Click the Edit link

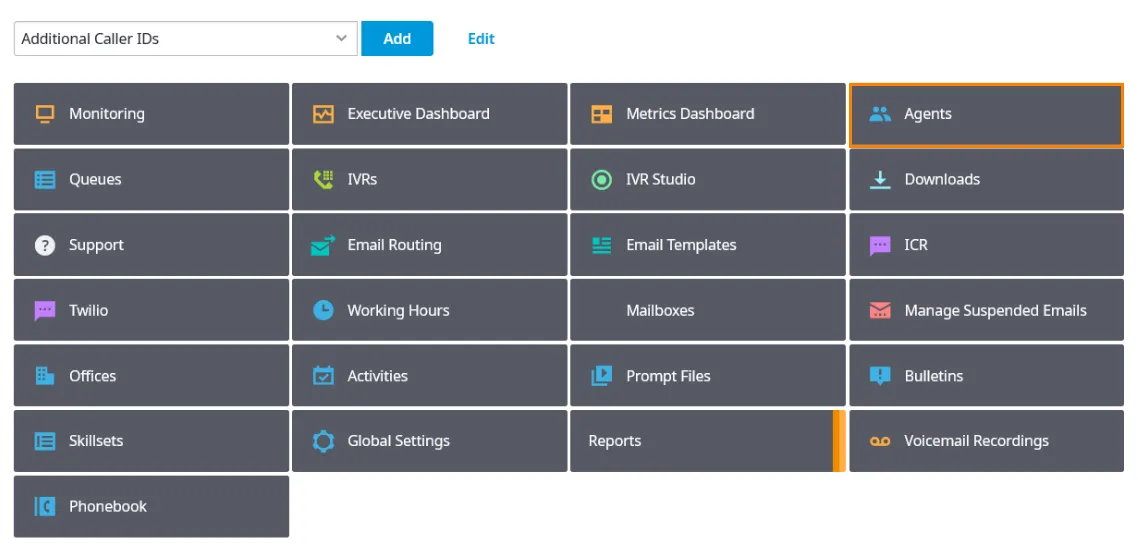pyautogui.click(x=481, y=38)
